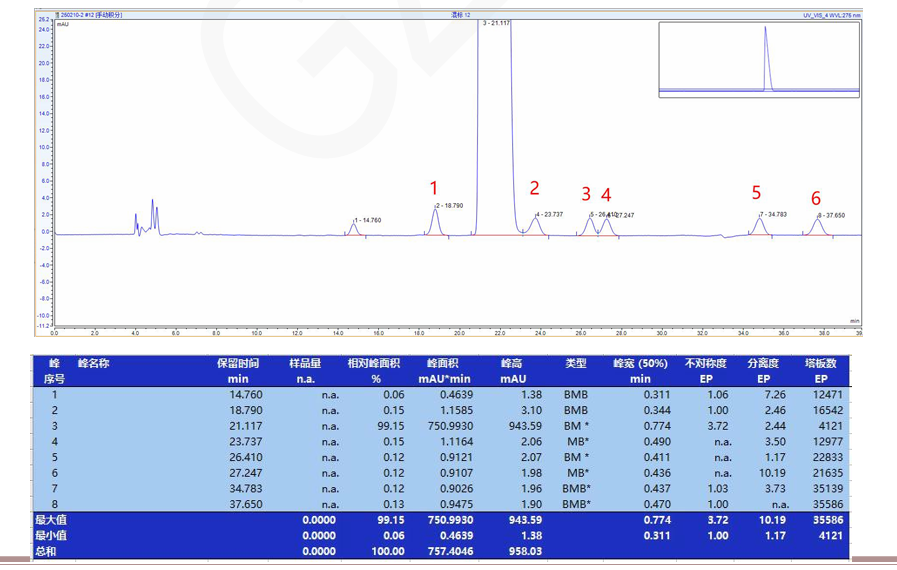Click the red annotation number 5
The image size is (897, 570).
(756, 193)
